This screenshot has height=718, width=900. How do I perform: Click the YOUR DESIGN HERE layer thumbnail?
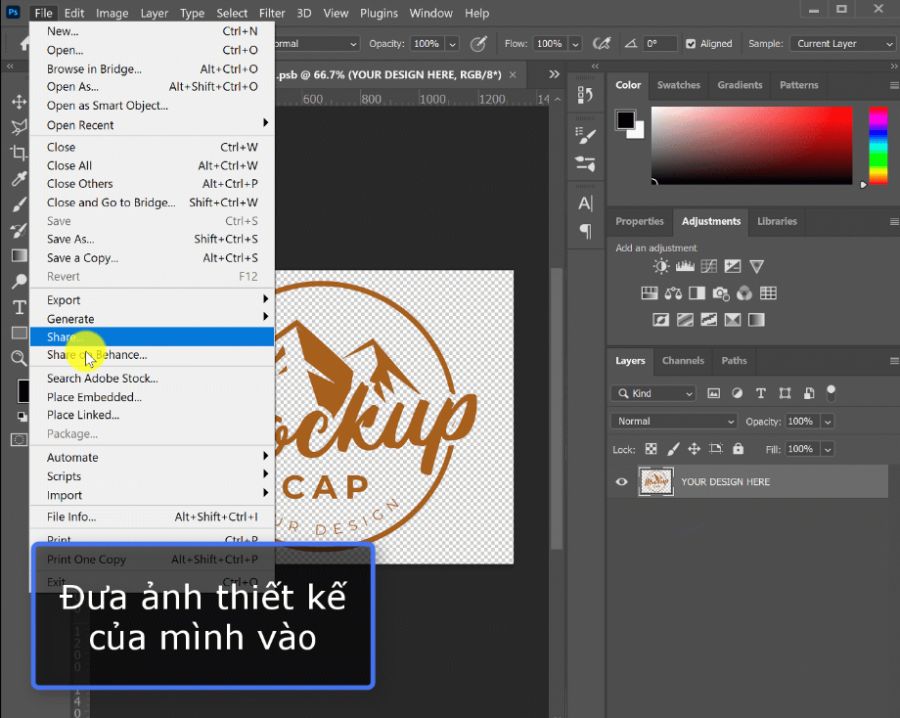[x=655, y=482]
